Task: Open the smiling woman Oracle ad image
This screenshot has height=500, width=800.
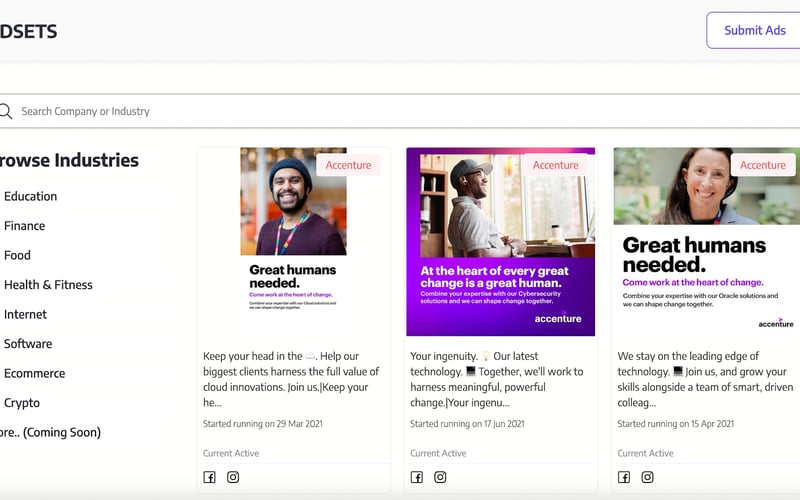Action: (x=707, y=242)
